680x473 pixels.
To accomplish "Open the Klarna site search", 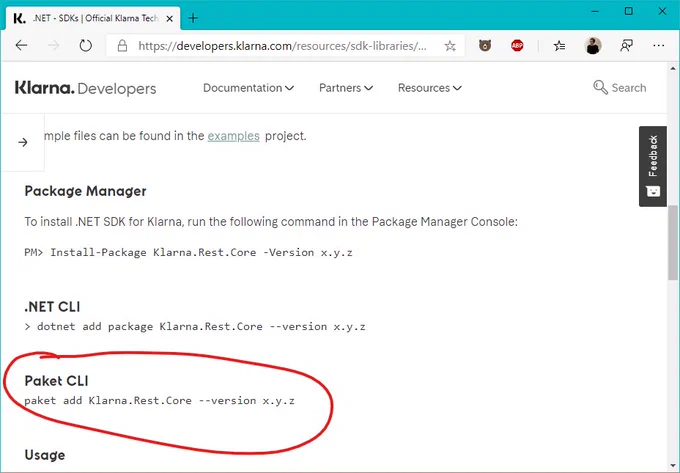I will (619, 88).
